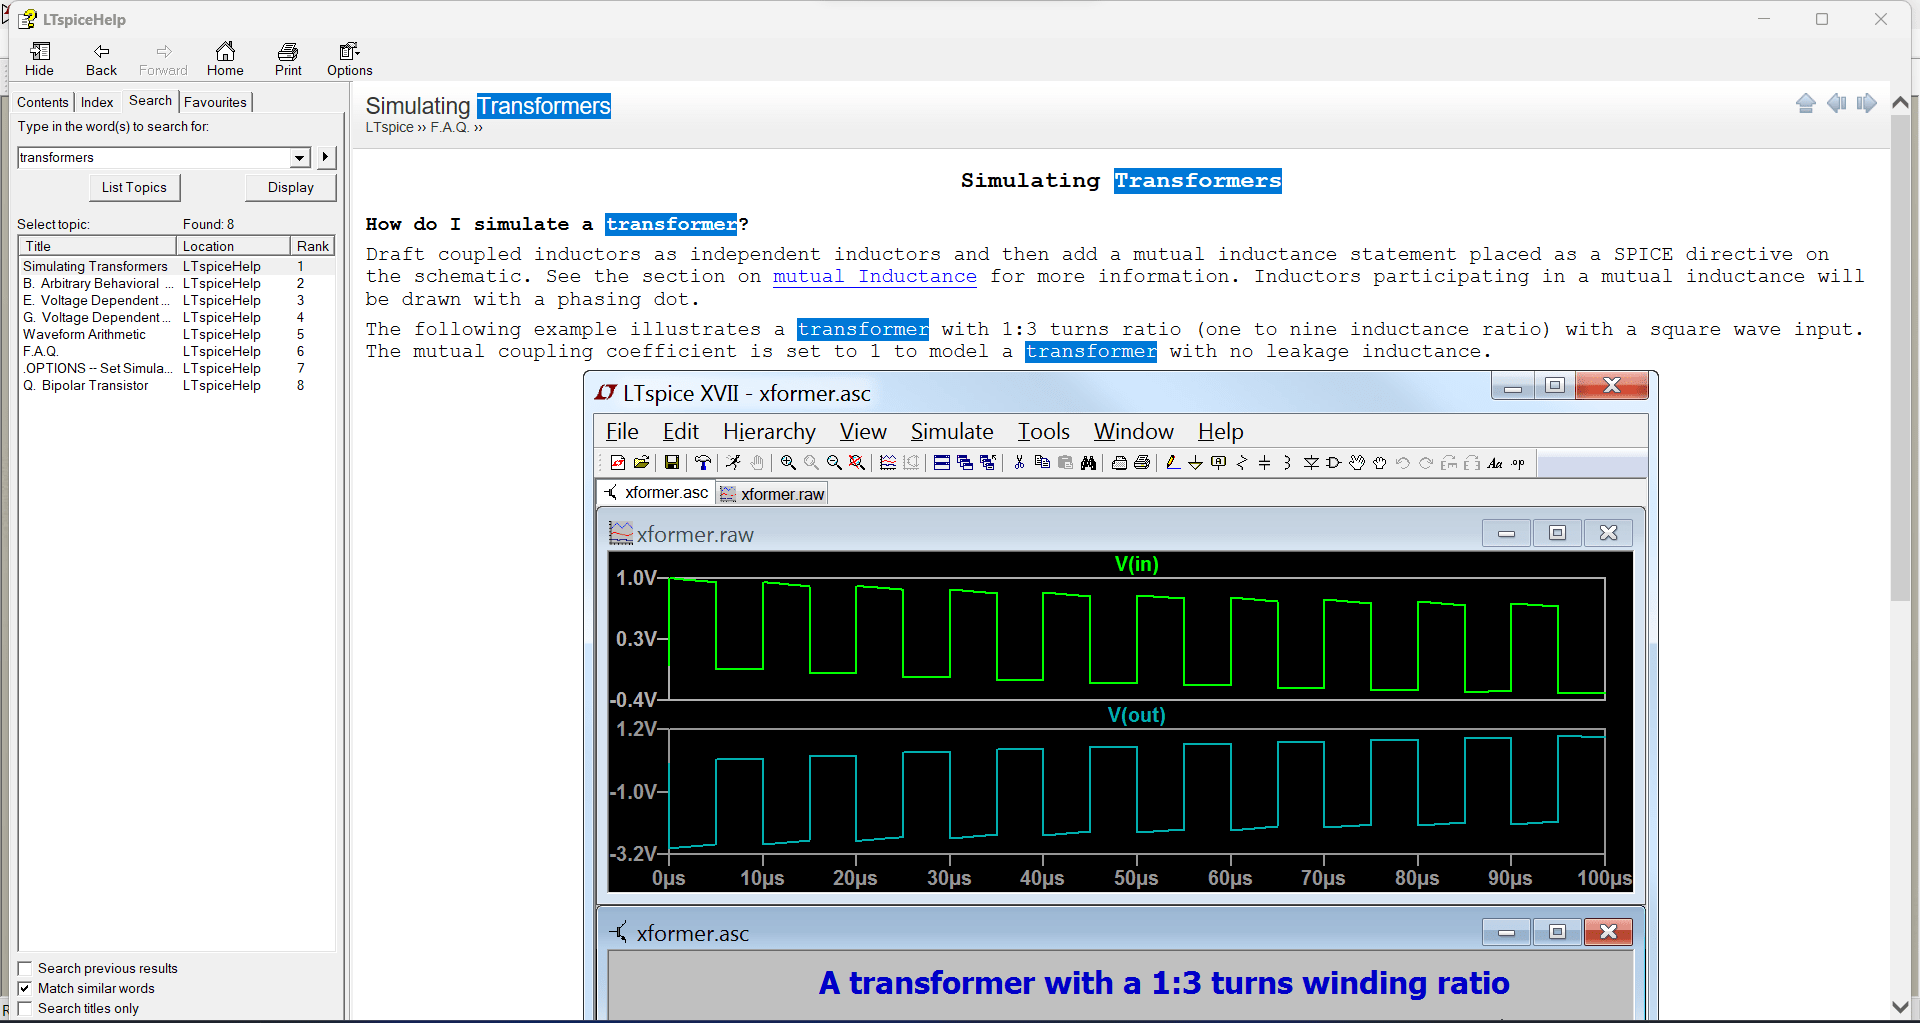Click Hierarchy menu in the LTspice screenshot
Screen dimensions: 1920x1023
click(x=769, y=431)
